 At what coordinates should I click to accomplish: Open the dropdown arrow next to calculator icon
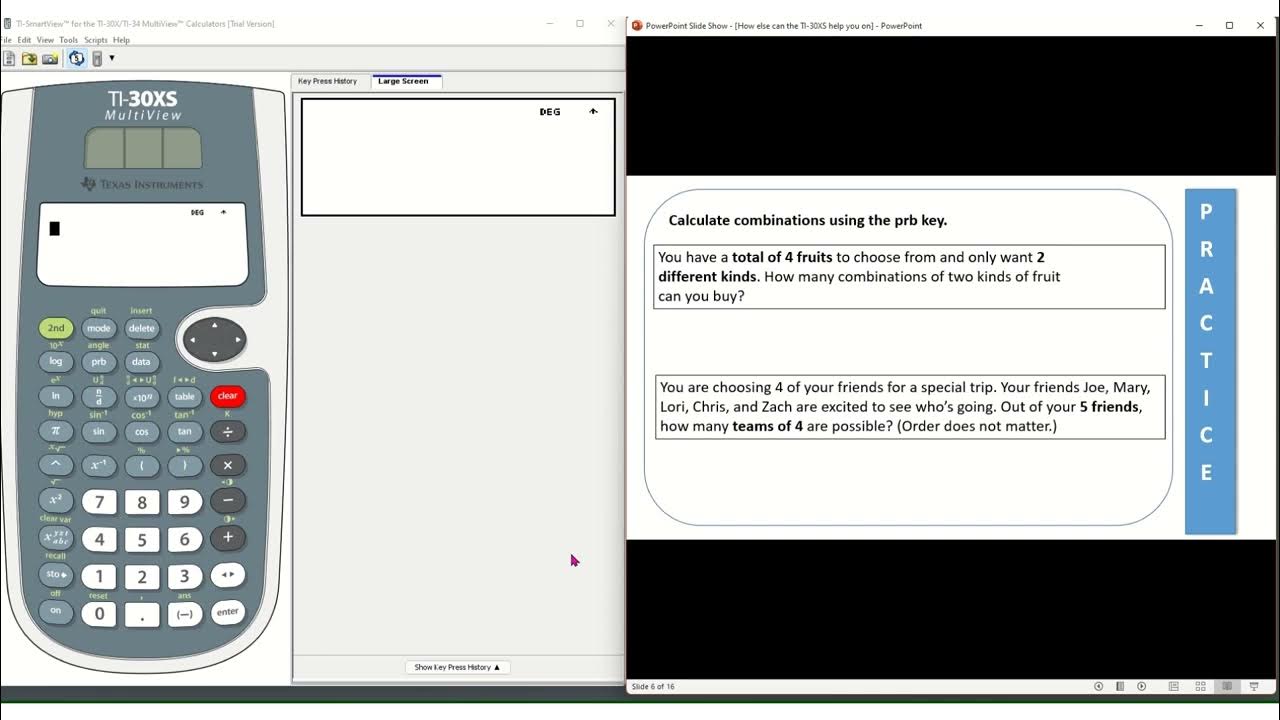pyautogui.click(x=112, y=58)
